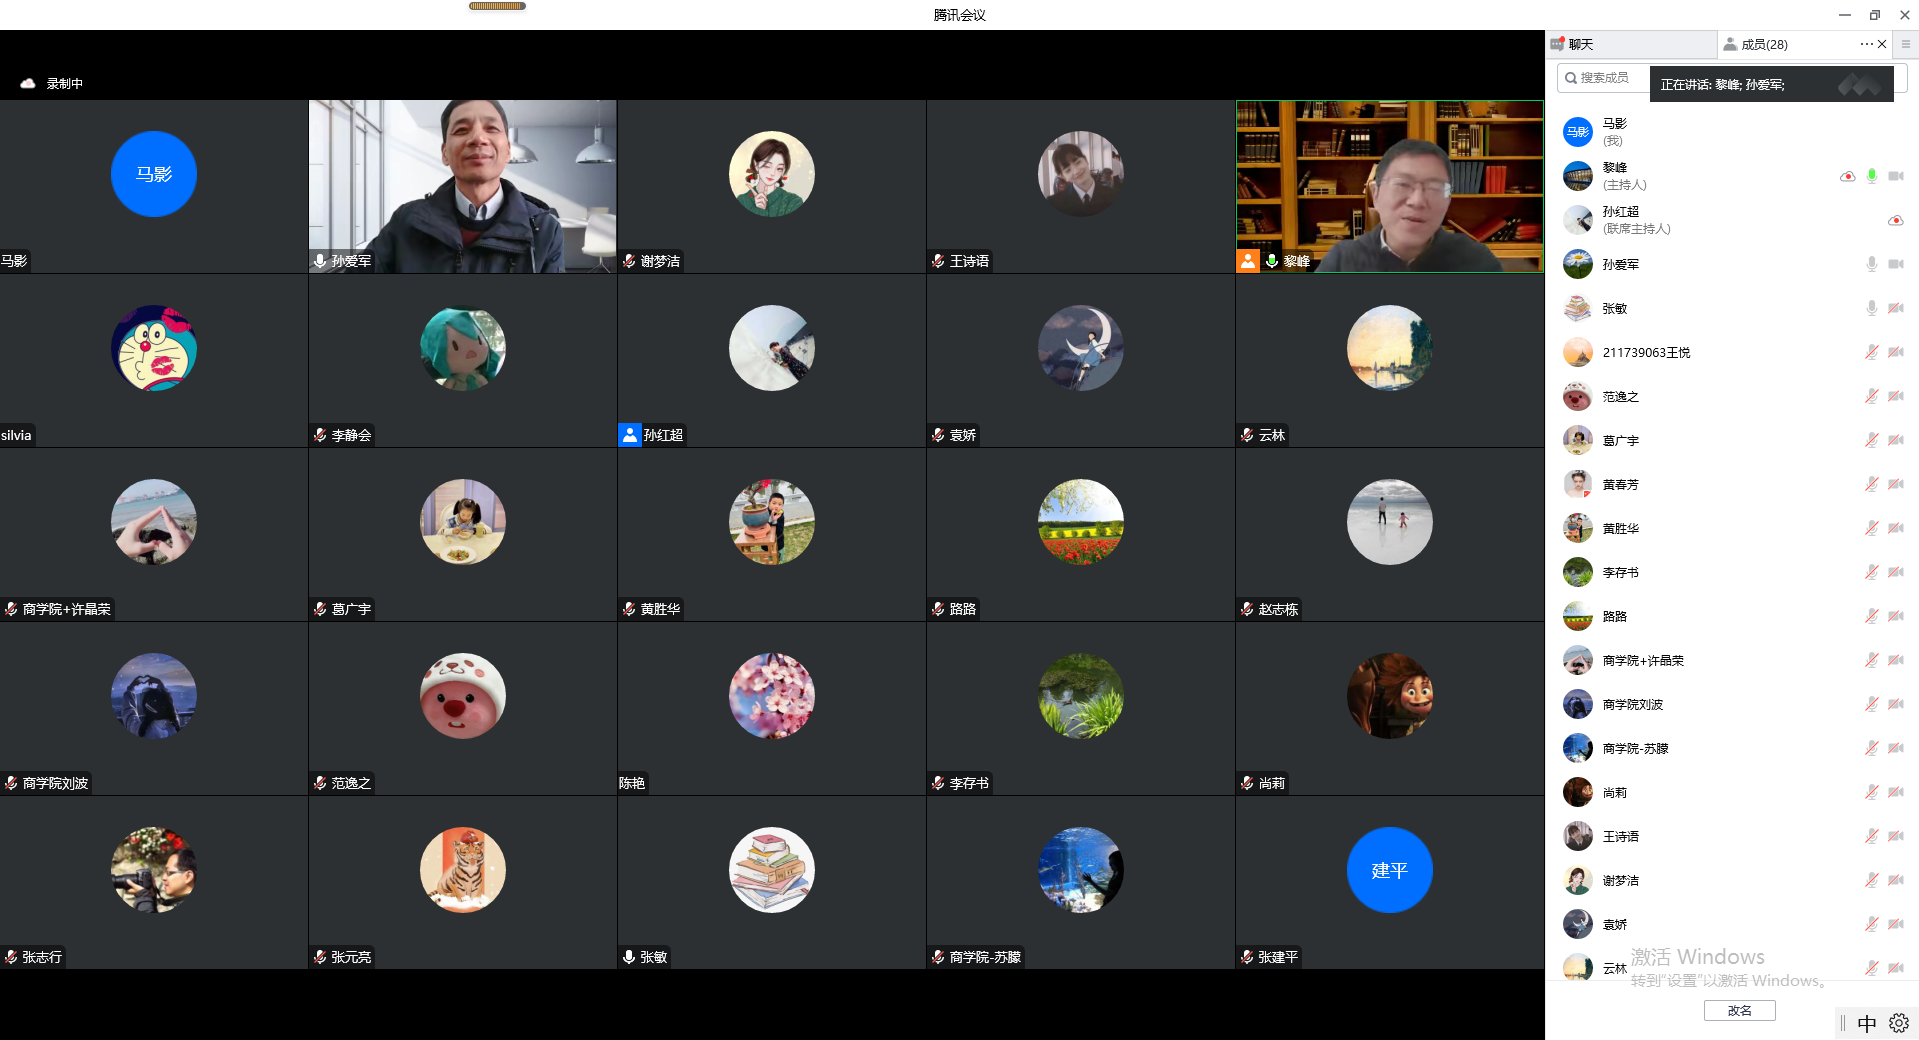Viewport: 1919px width, 1040px height.
Task: Select 孙爱军's video thumbnail
Action: 462,186
